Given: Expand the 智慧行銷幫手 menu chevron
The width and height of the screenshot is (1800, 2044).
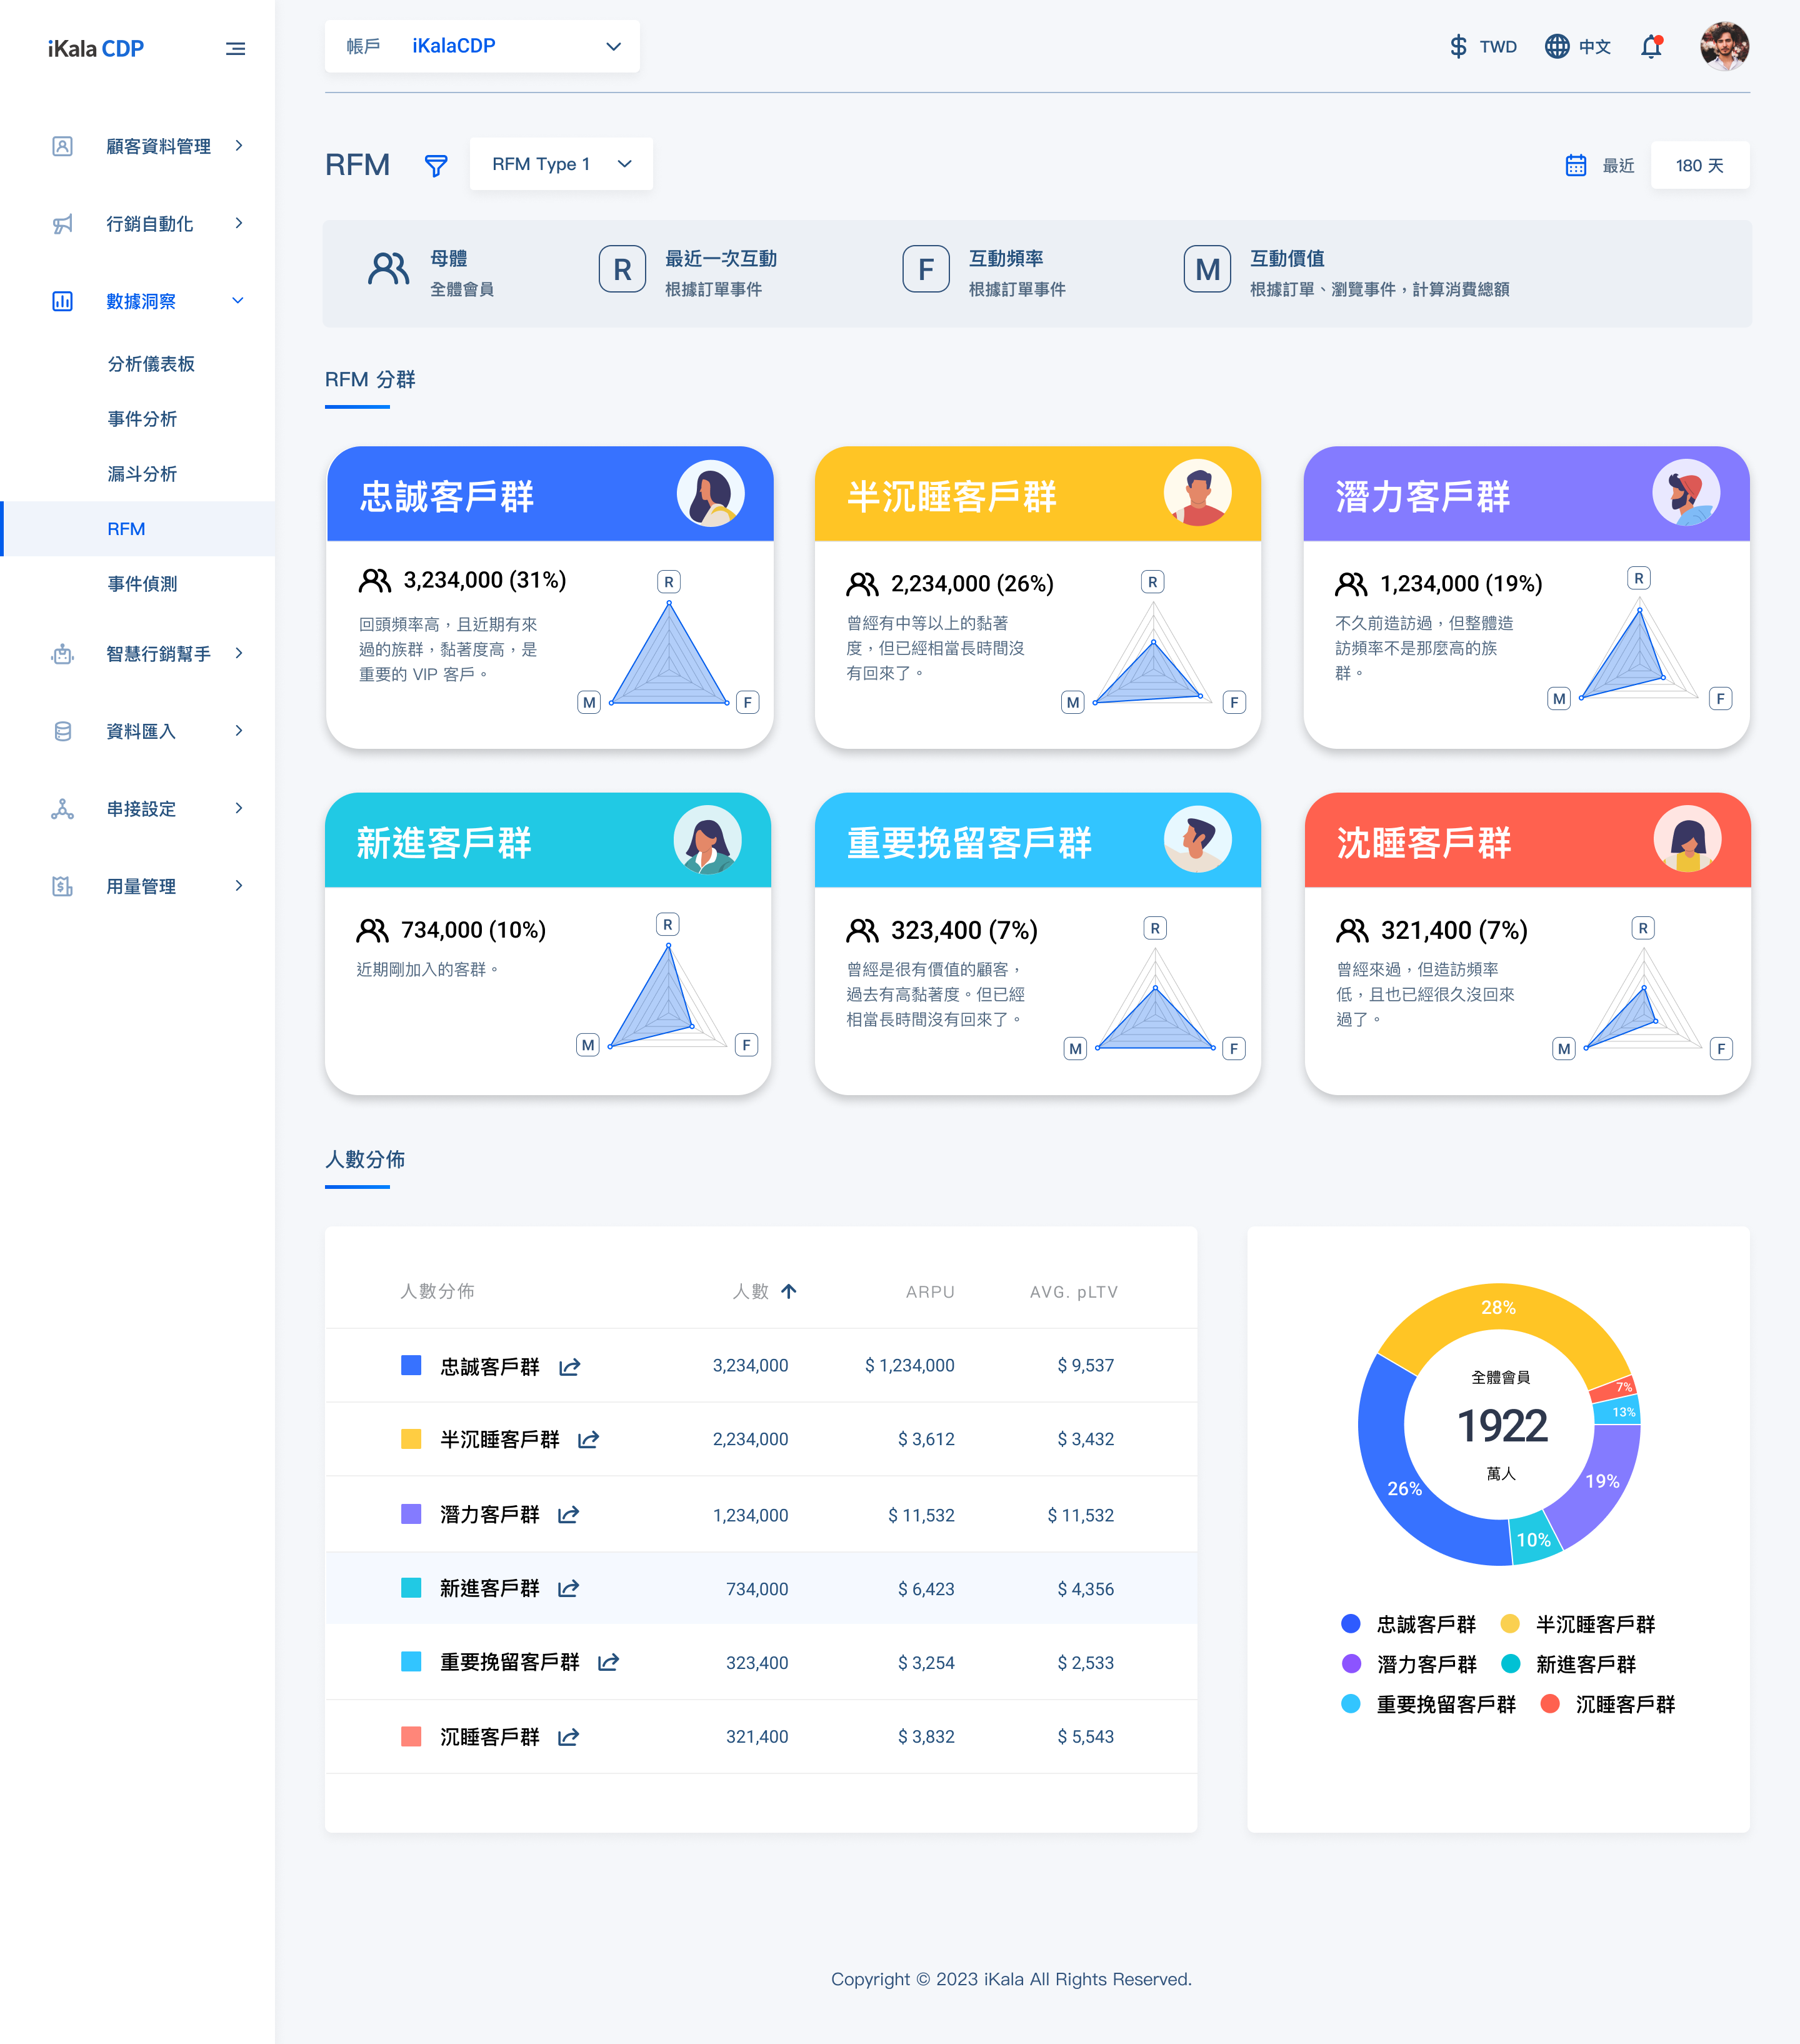Looking at the screenshot, I should [238, 653].
